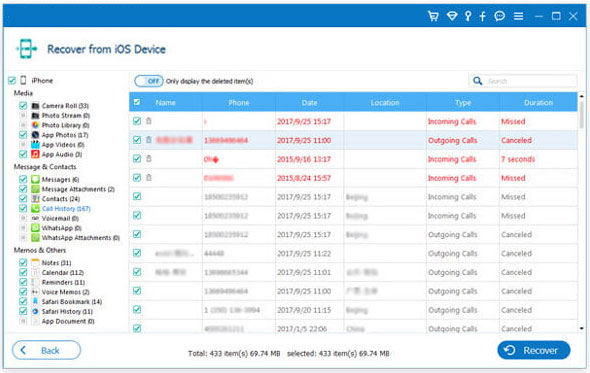Select App Document (0) category

click(x=68, y=321)
